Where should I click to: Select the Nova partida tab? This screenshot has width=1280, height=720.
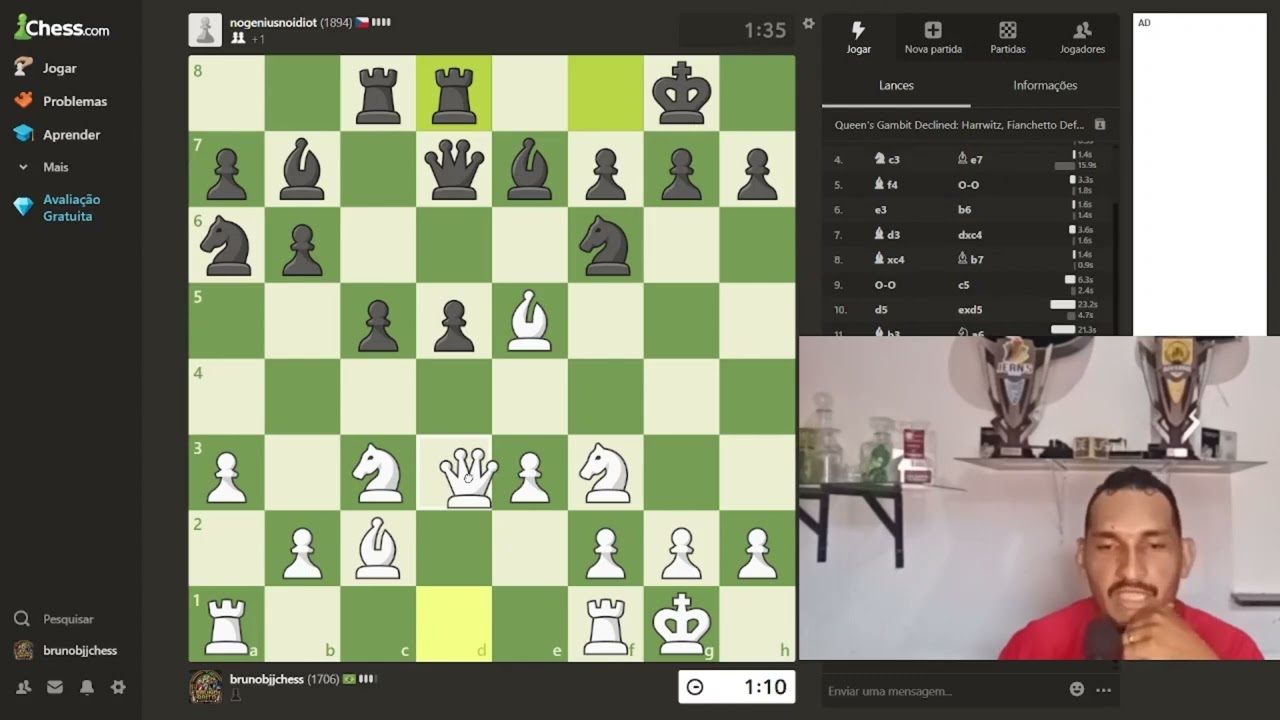point(933,38)
